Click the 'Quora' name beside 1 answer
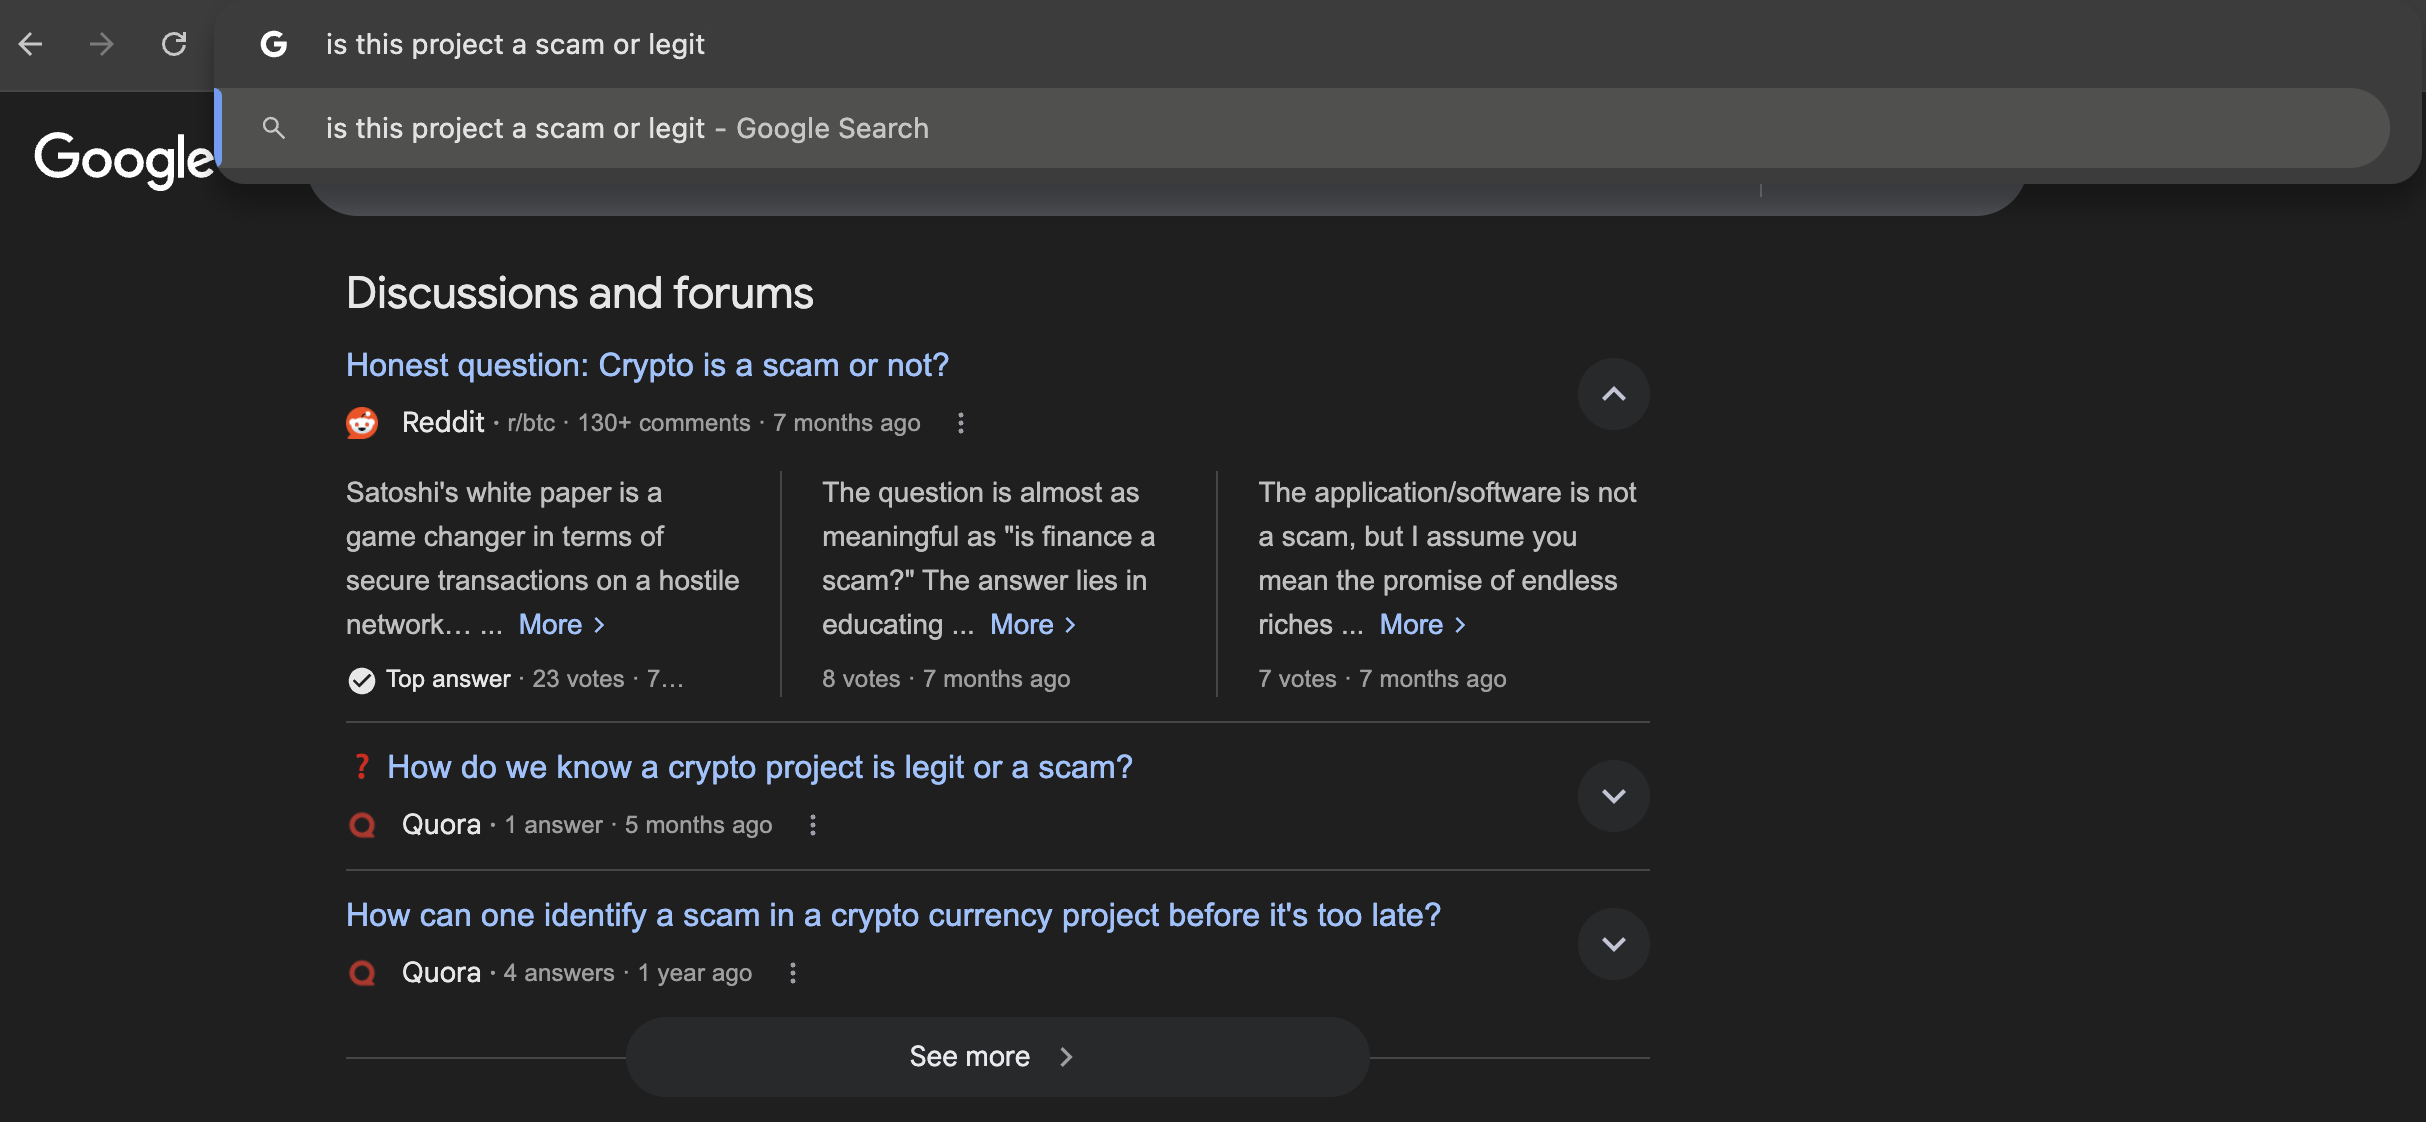 coord(441,825)
